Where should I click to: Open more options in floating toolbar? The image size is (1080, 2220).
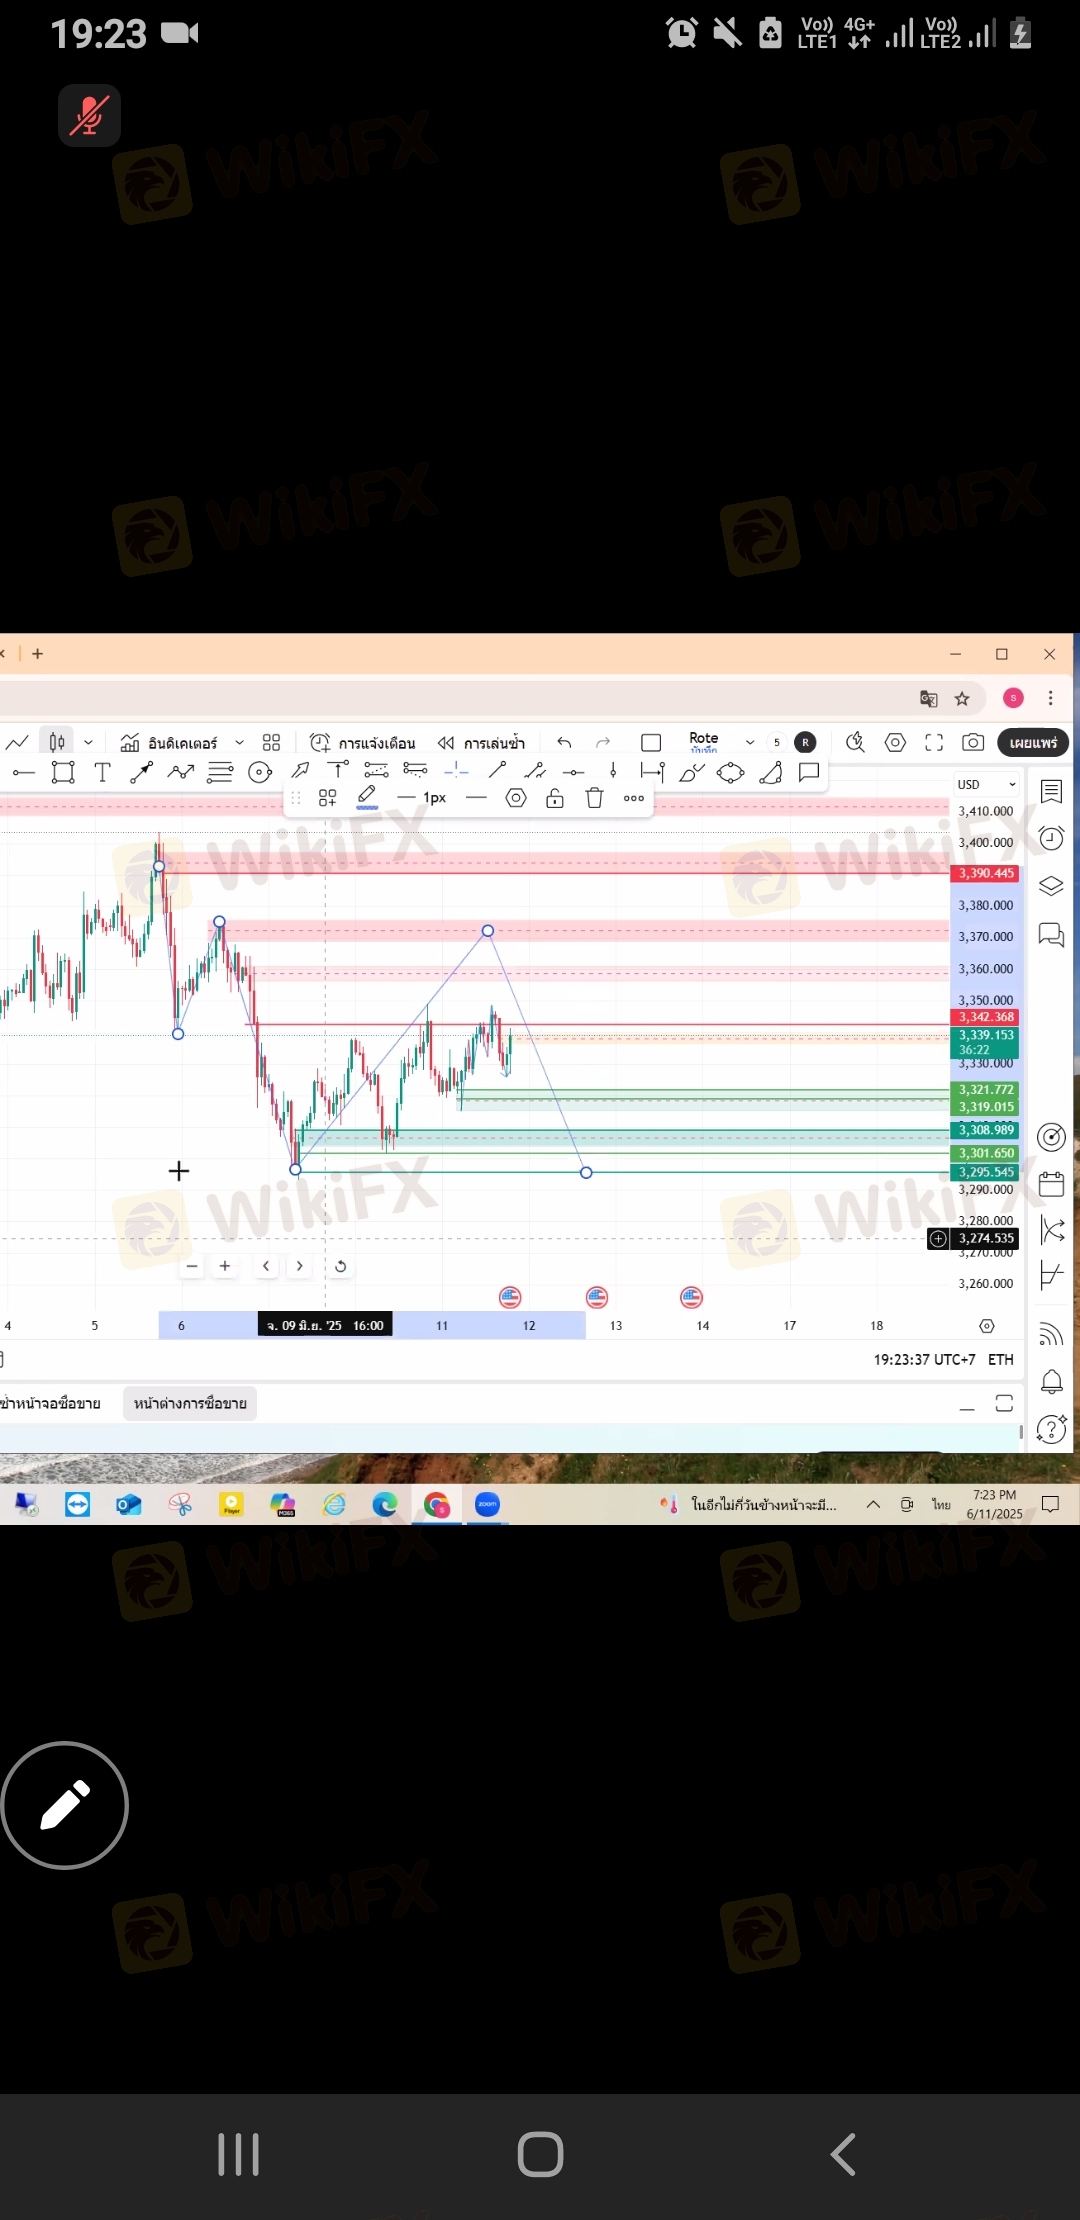pyautogui.click(x=634, y=798)
